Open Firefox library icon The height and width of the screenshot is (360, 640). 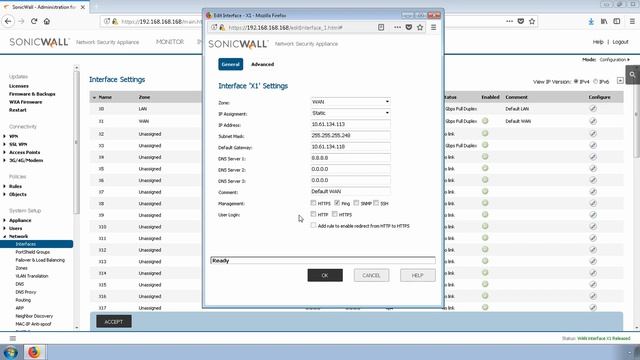click(x=604, y=21)
